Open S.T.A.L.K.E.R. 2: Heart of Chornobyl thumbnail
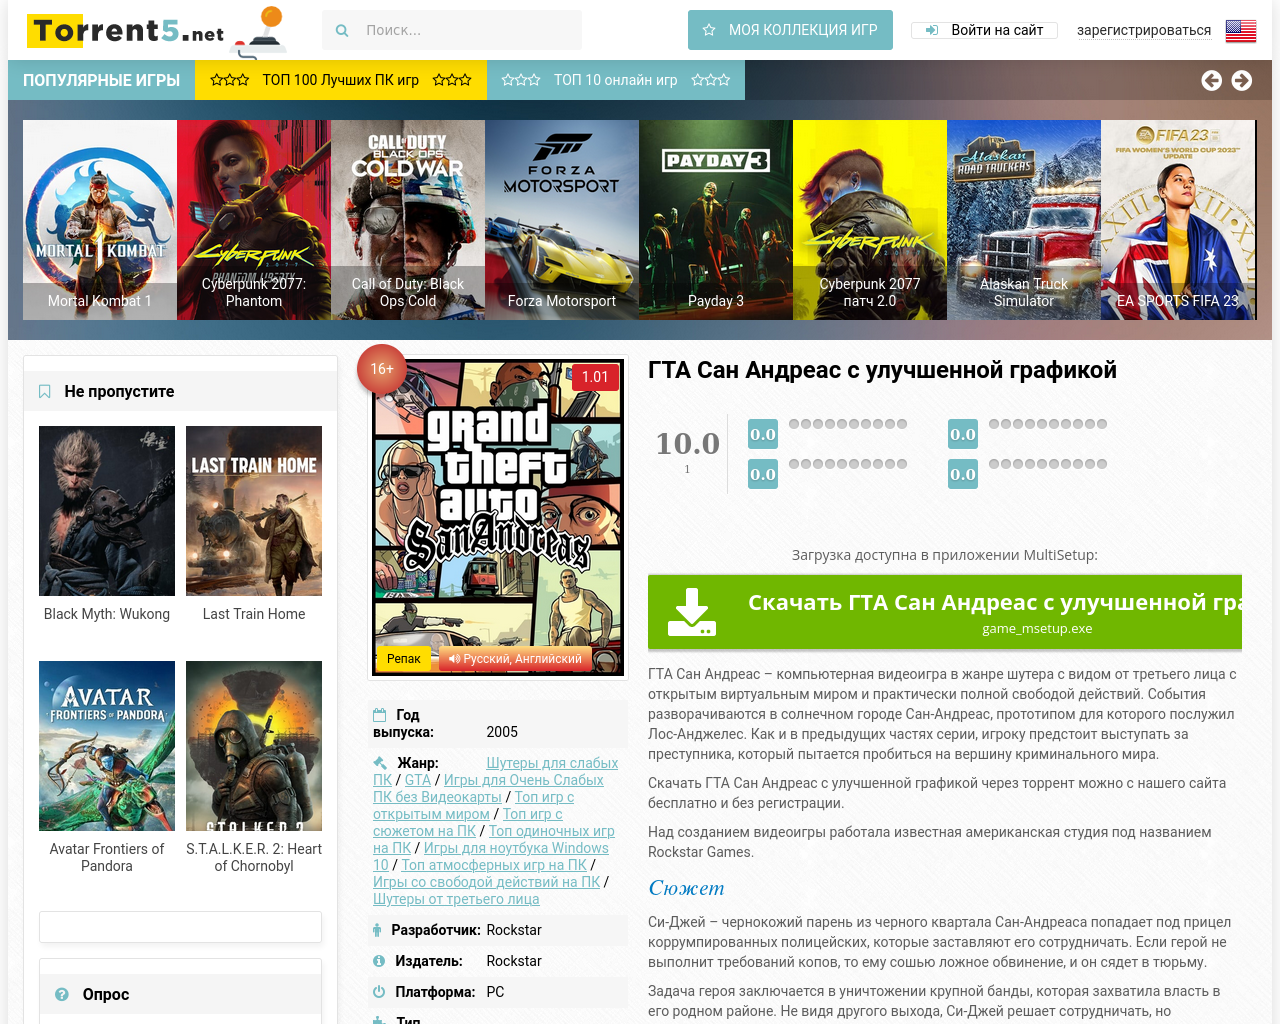Screen dimensions: 1280x1024 point(254,746)
